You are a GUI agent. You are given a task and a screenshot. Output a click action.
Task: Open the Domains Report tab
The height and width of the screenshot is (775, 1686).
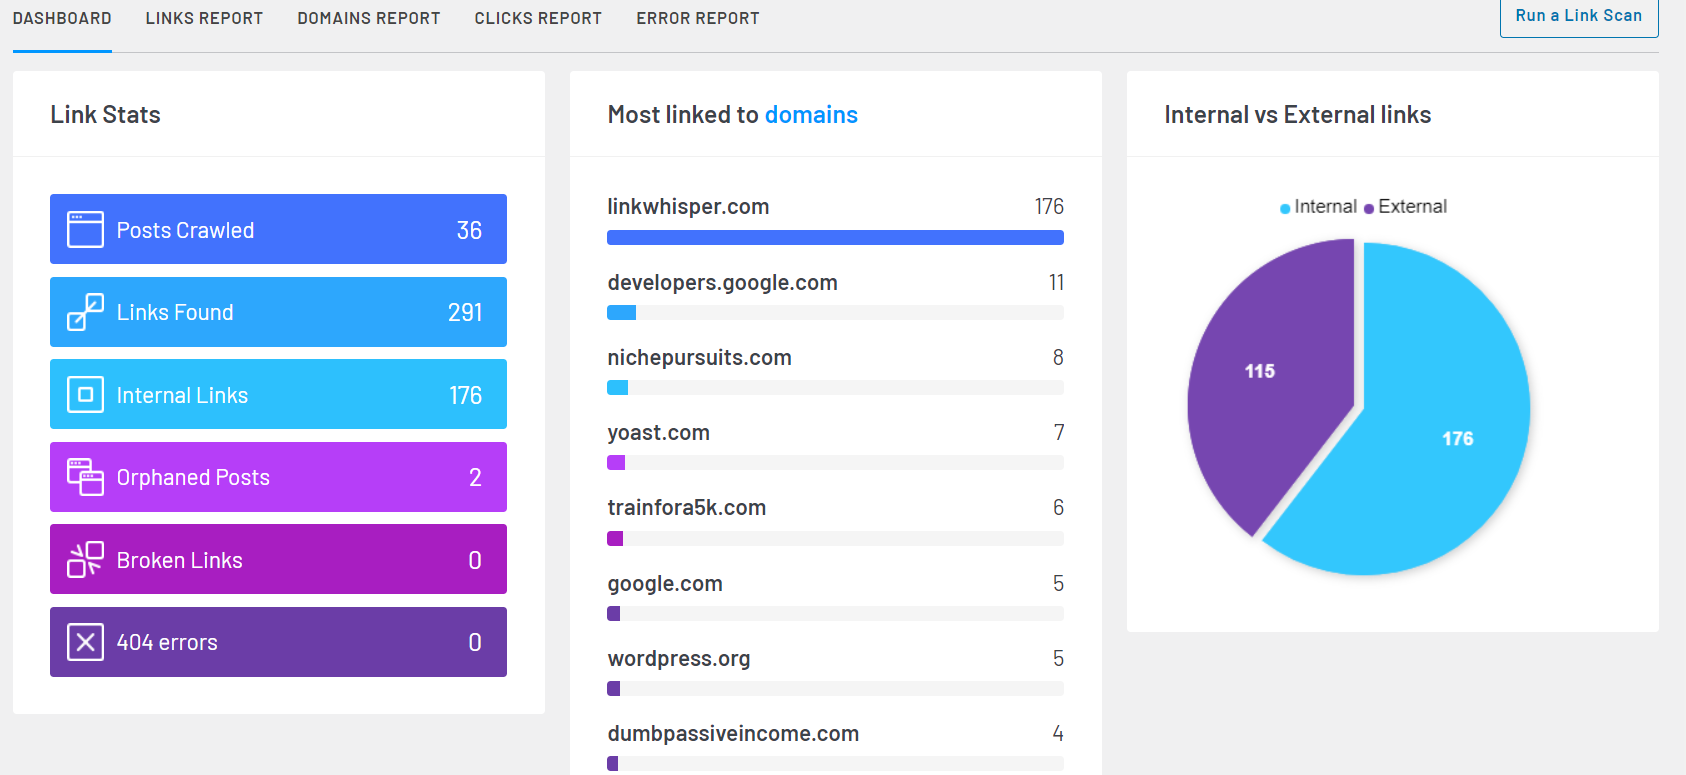(369, 18)
